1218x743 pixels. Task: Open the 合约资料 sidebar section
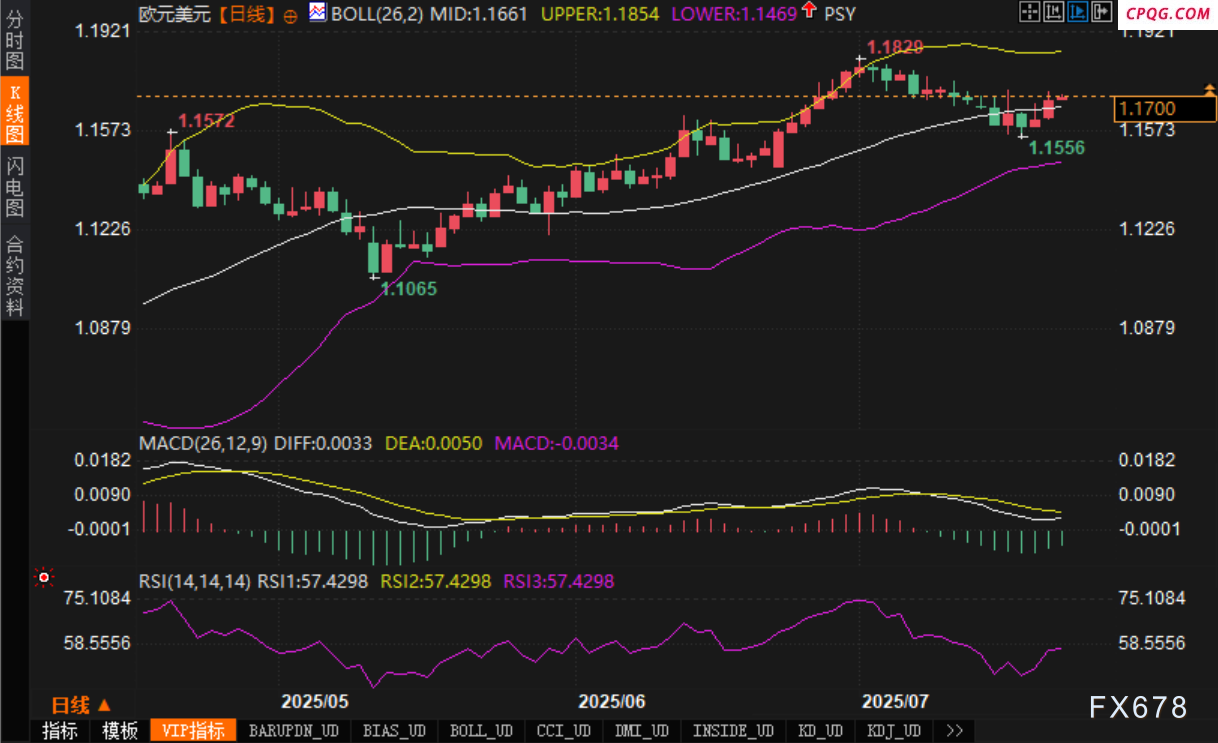(15, 274)
